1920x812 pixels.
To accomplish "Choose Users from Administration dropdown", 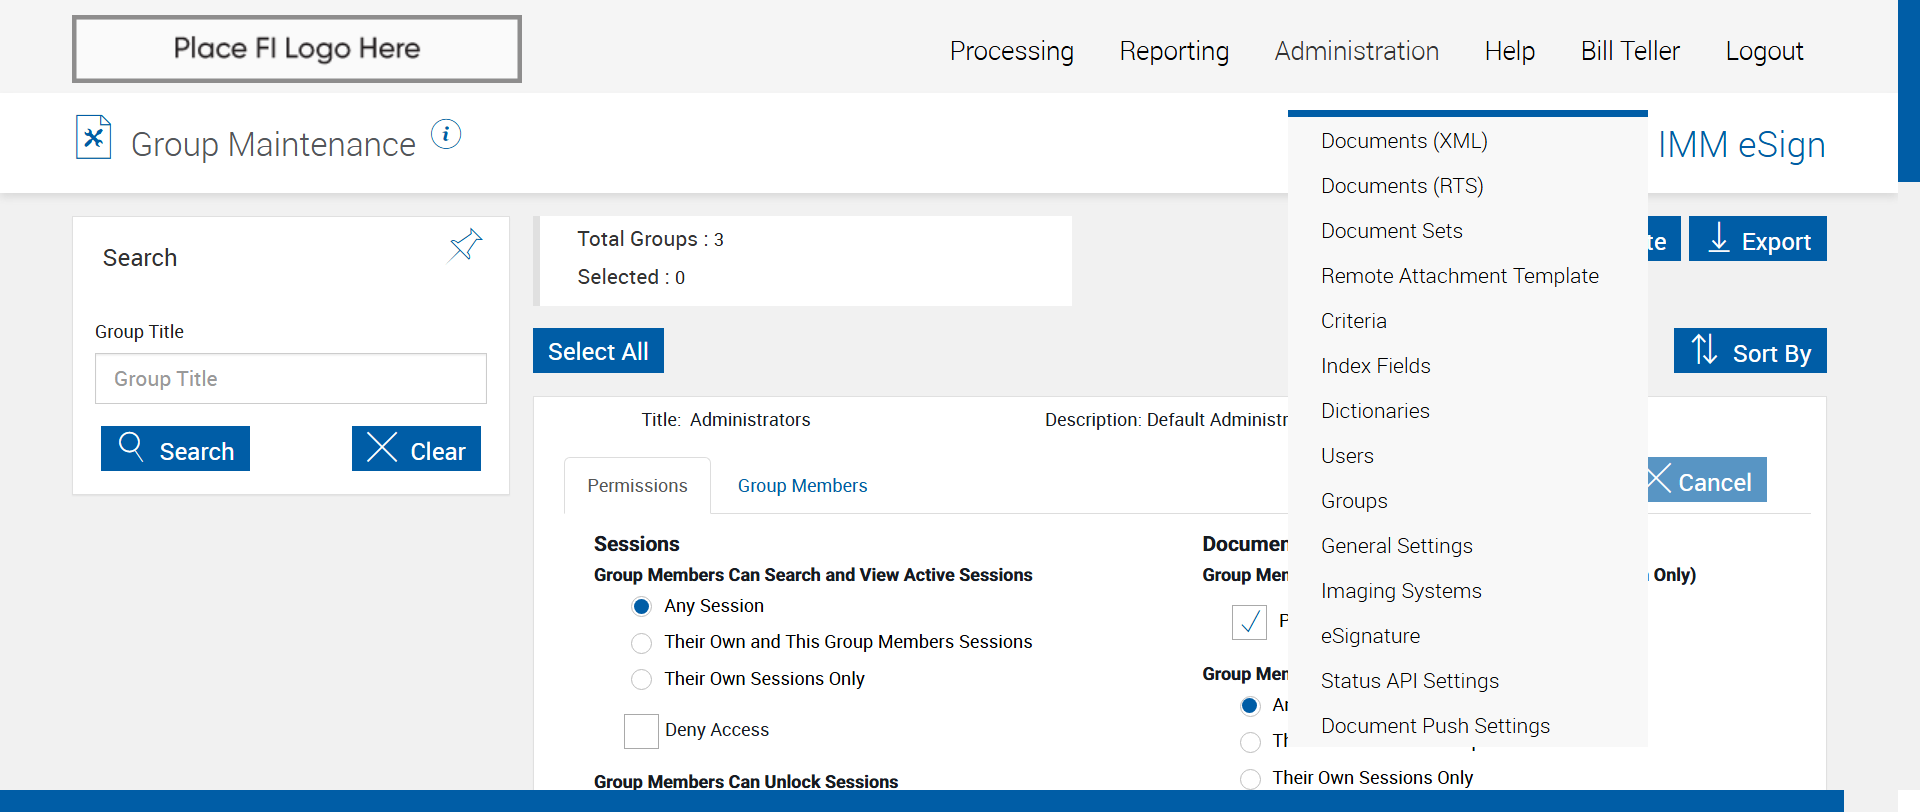I will click(x=1347, y=456).
